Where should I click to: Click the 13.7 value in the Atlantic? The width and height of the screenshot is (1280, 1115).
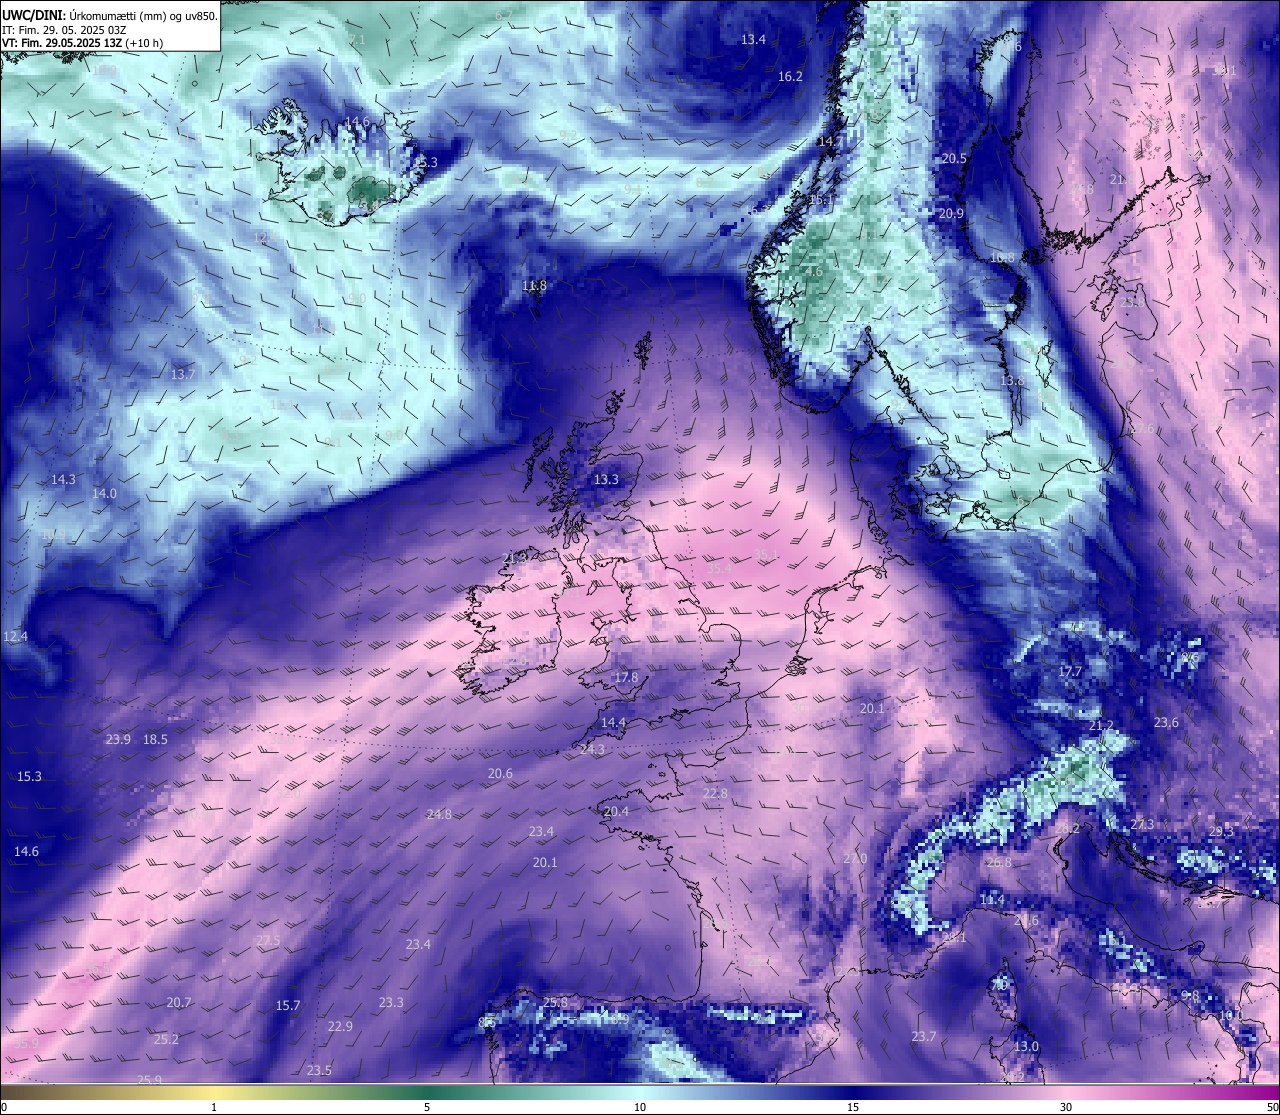coord(182,373)
